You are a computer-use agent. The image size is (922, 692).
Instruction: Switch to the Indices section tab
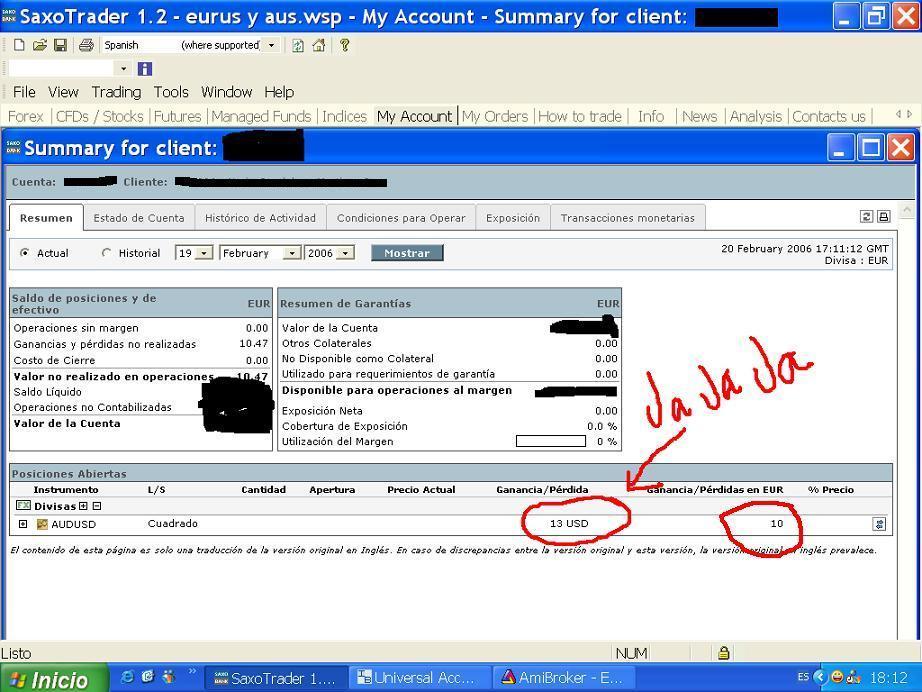point(344,116)
